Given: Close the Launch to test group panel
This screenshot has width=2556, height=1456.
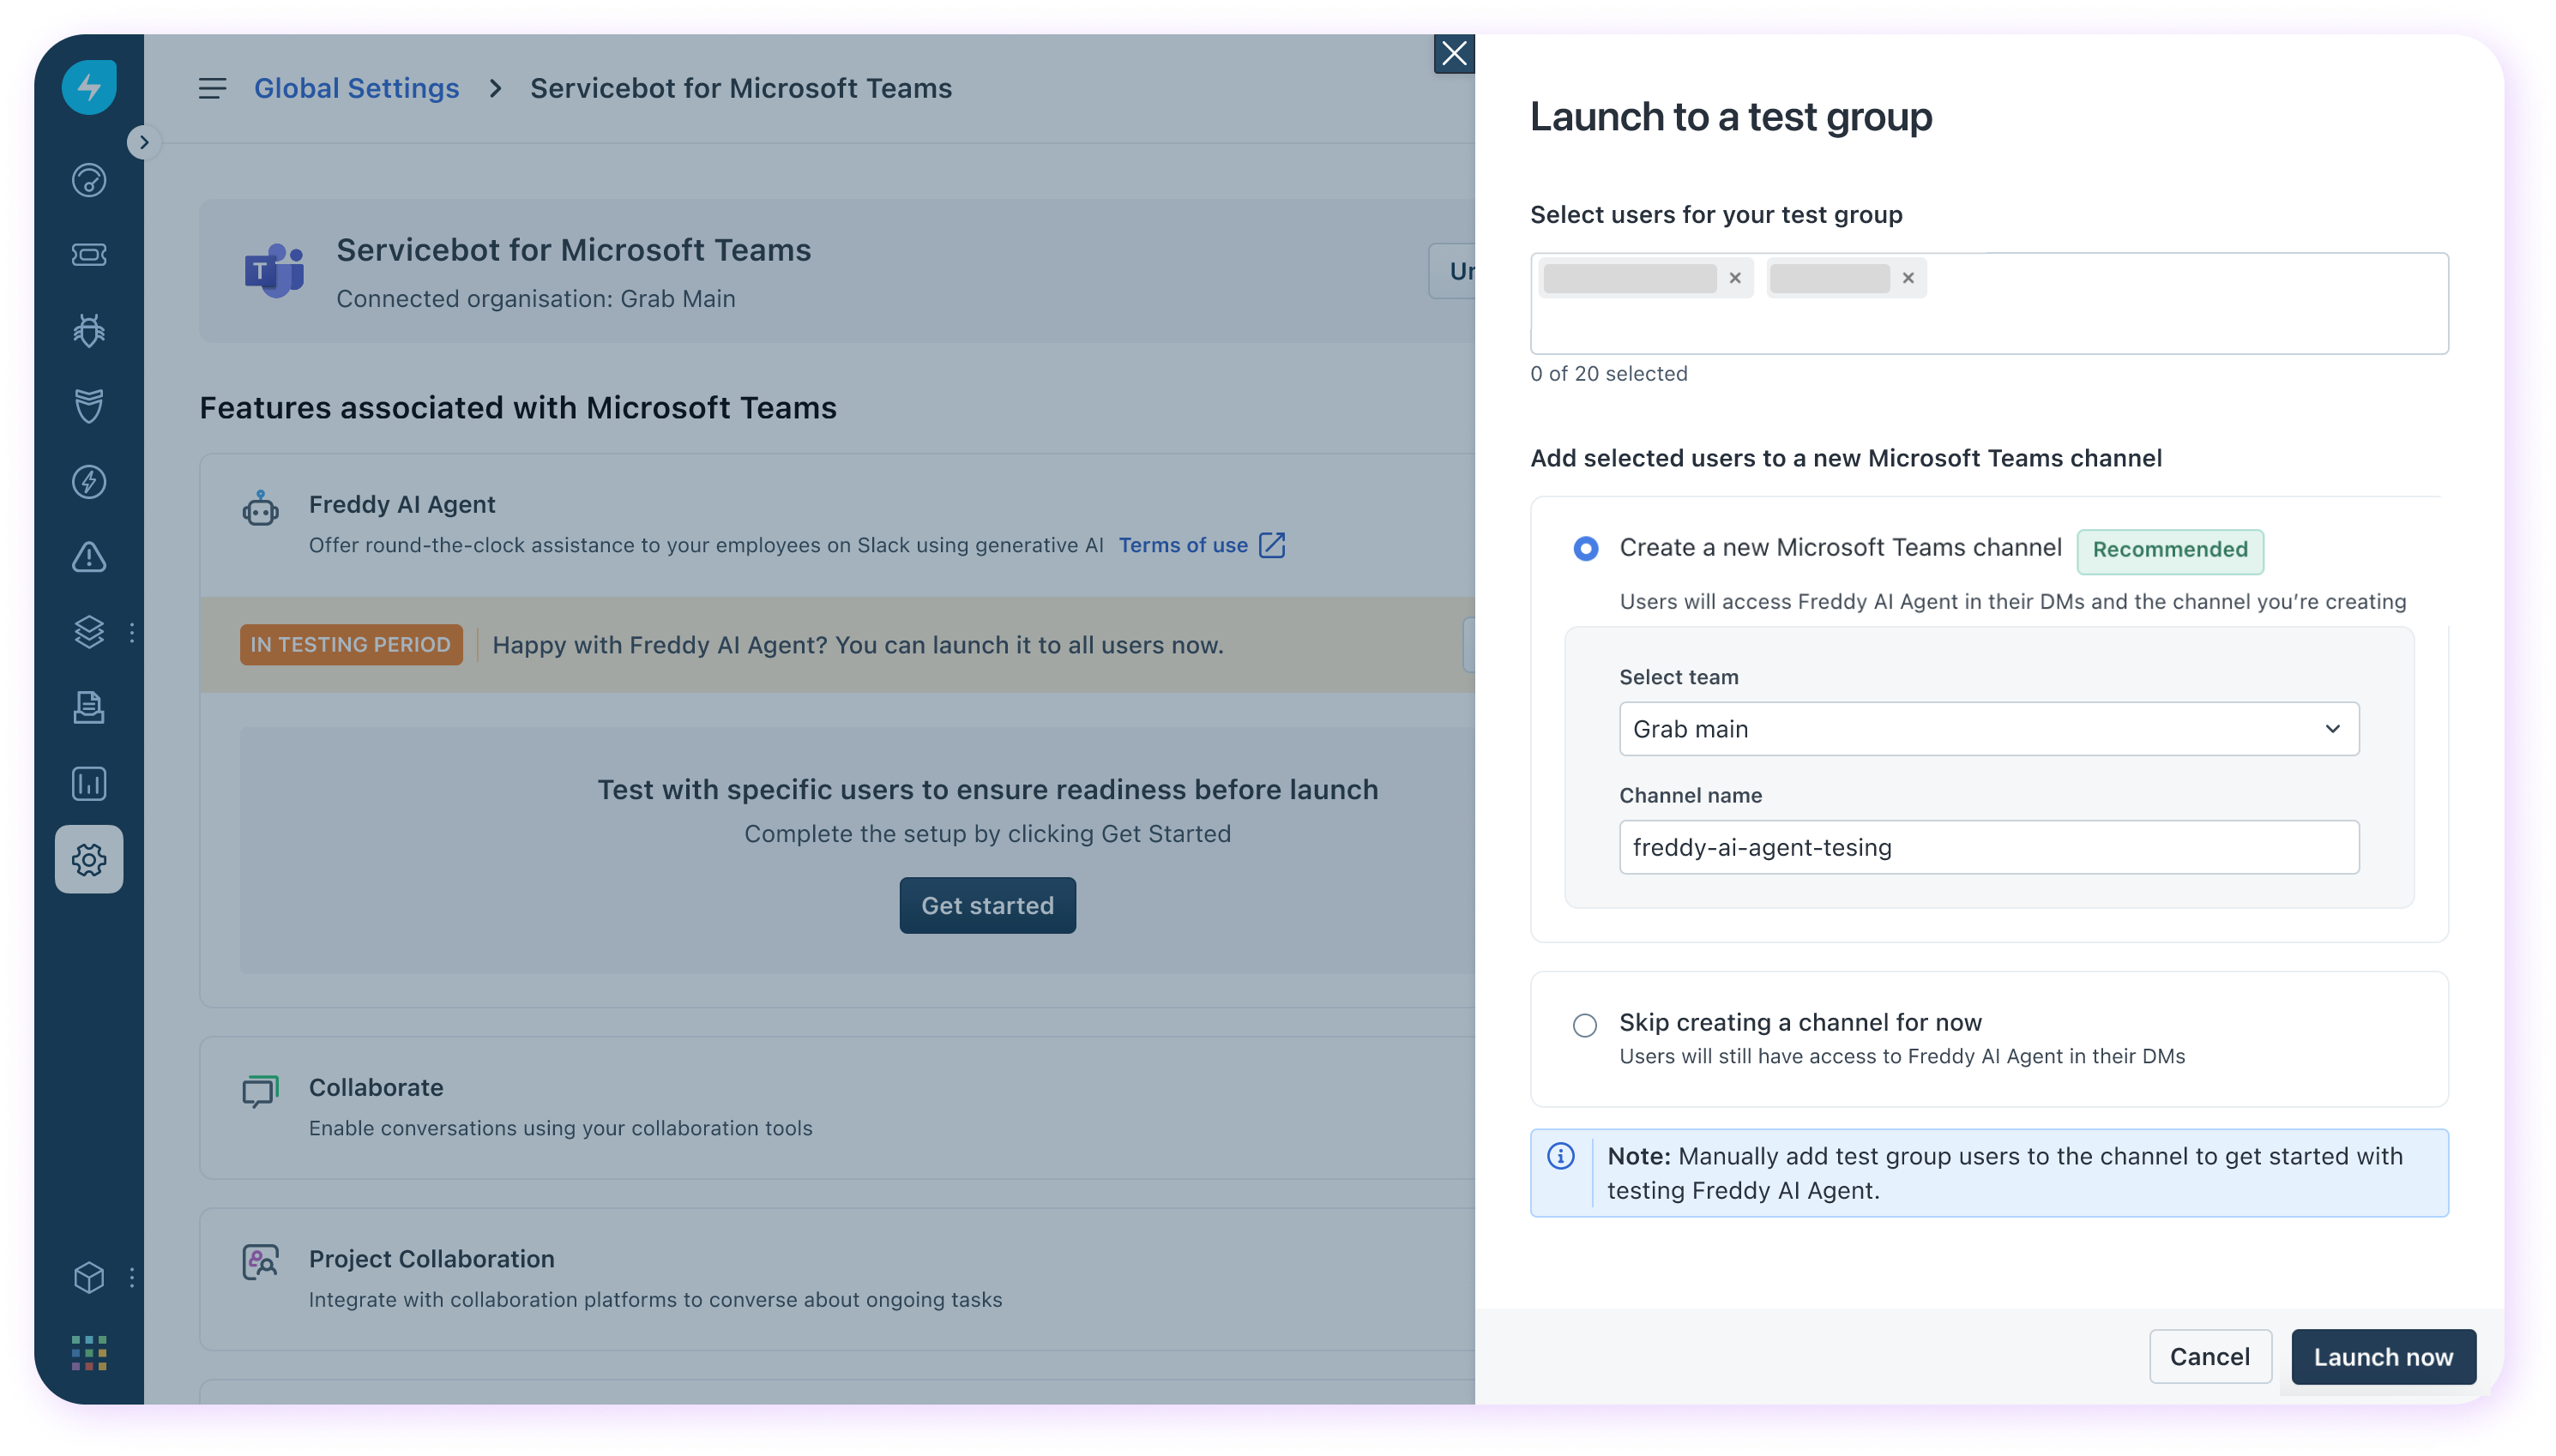Looking at the screenshot, I should point(1453,53).
